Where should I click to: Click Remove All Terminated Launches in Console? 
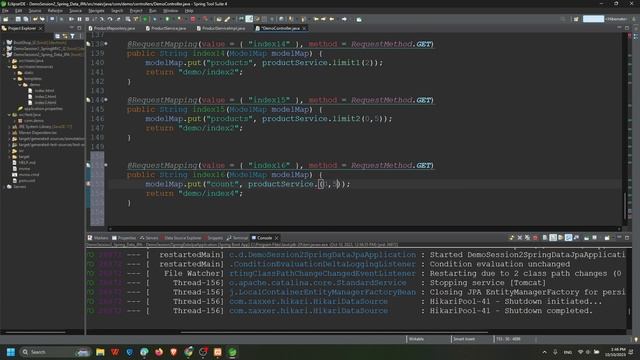(527, 238)
